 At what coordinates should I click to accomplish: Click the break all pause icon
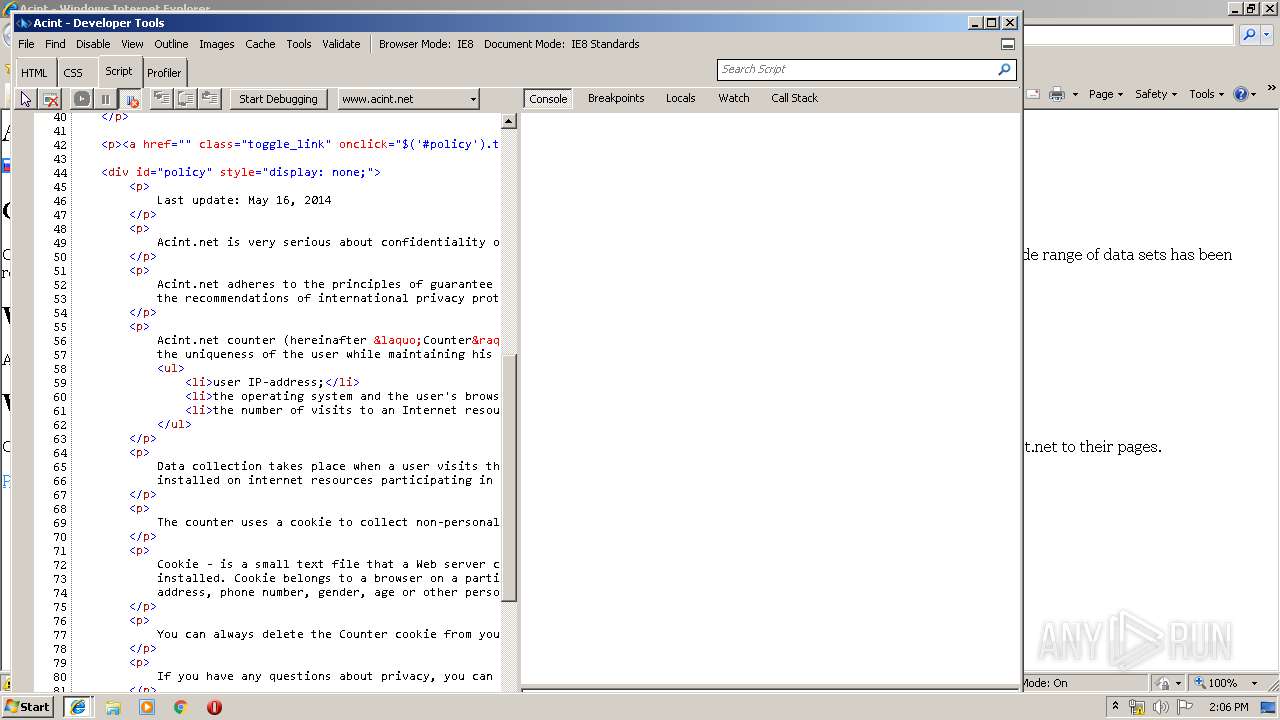(105, 99)
